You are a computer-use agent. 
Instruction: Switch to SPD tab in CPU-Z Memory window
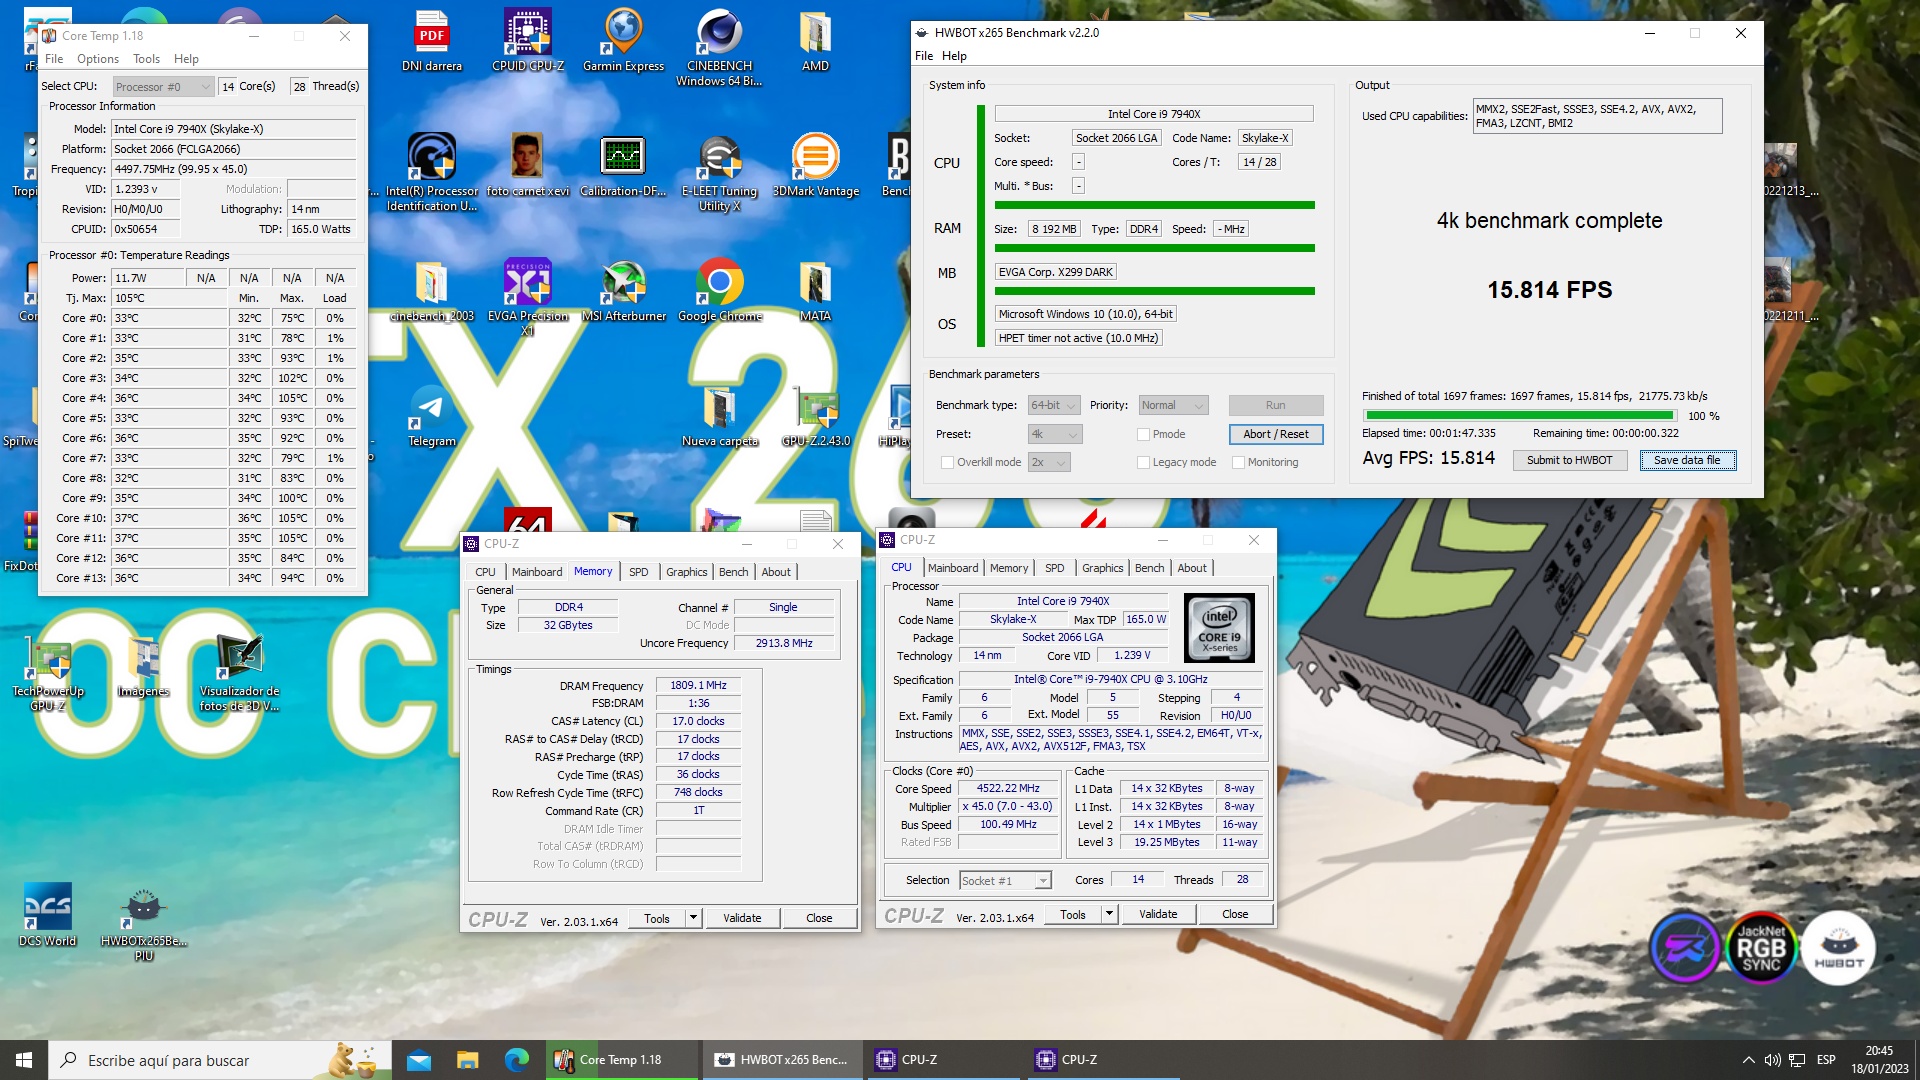[x=638, y=572]
